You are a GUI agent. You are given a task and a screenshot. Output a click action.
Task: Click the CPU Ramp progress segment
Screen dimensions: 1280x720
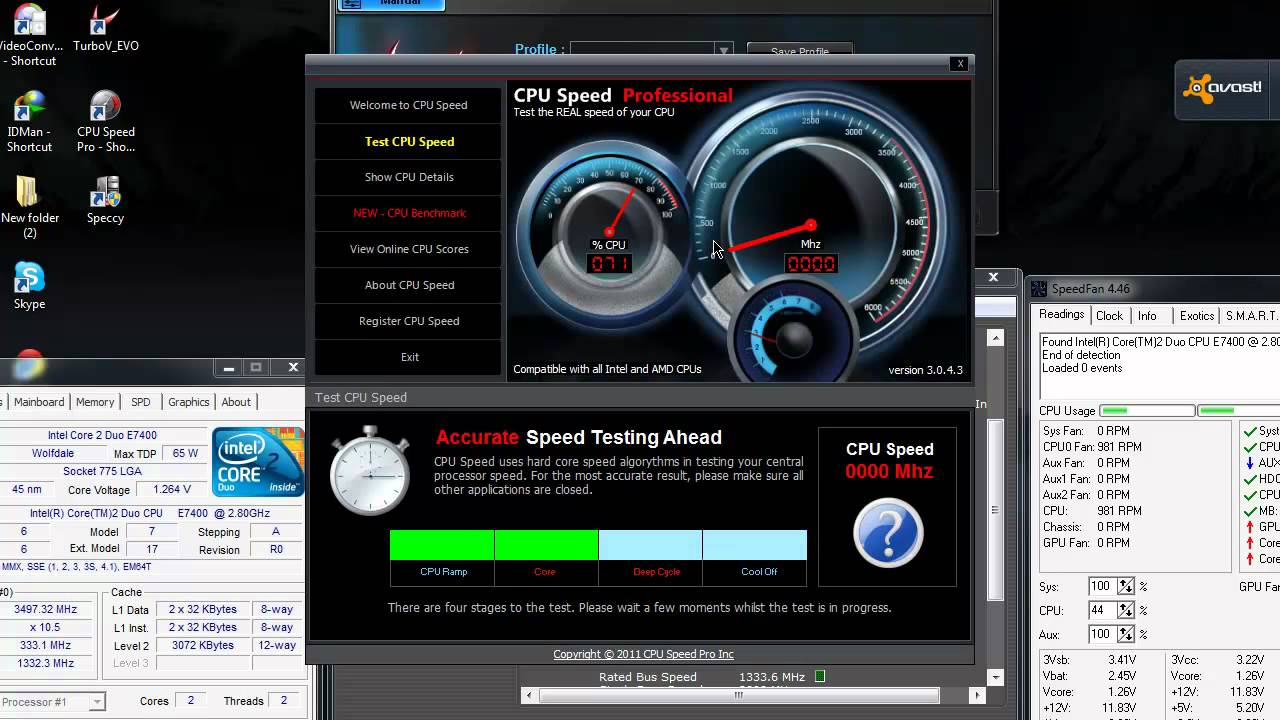tap(442, 545)
